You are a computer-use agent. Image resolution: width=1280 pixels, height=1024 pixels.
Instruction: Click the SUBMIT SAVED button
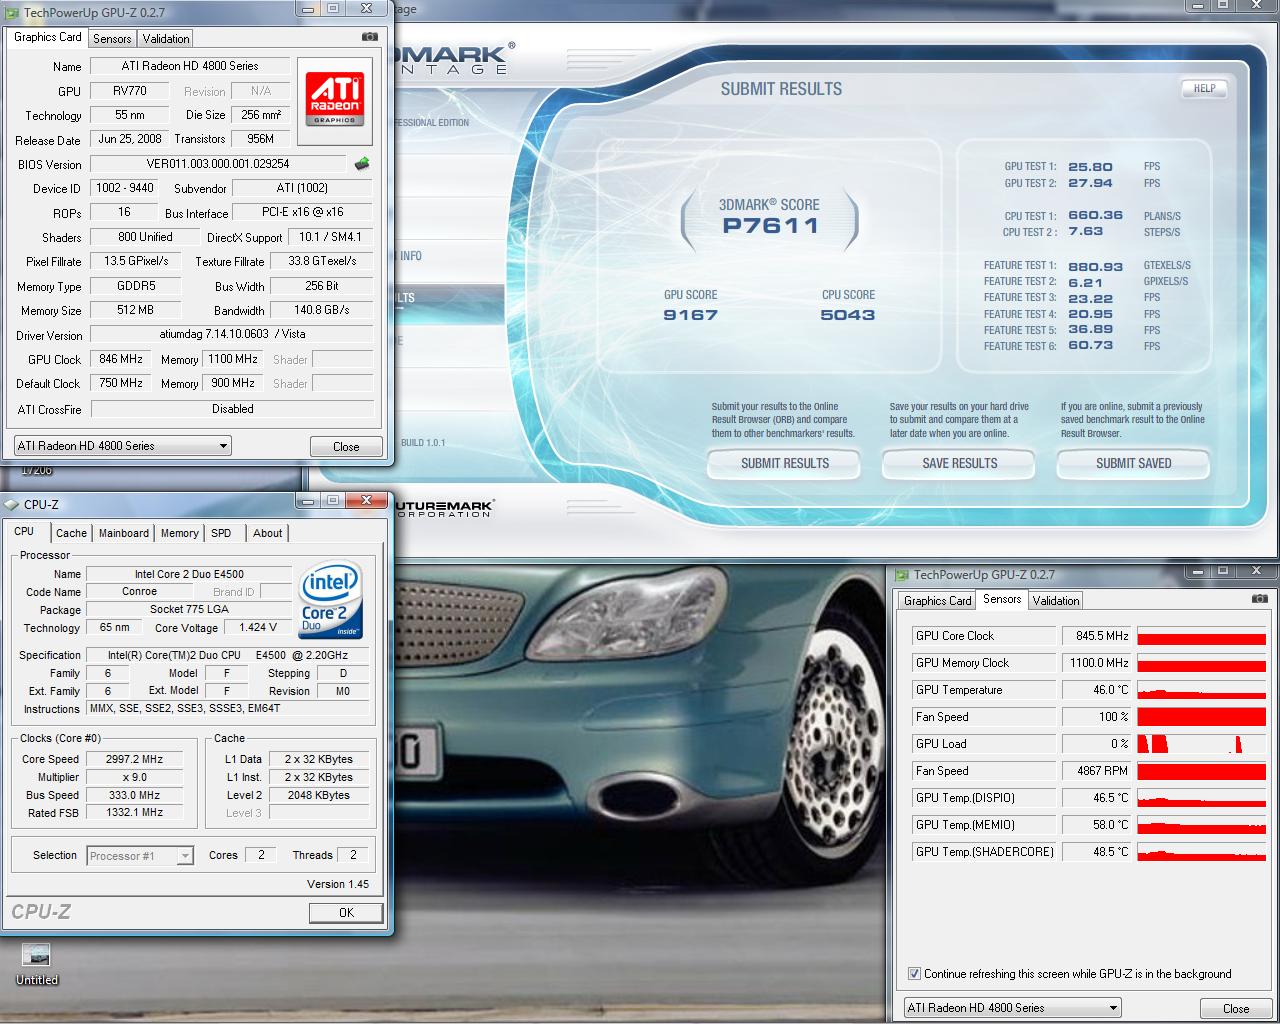[x=1133, y=463]
